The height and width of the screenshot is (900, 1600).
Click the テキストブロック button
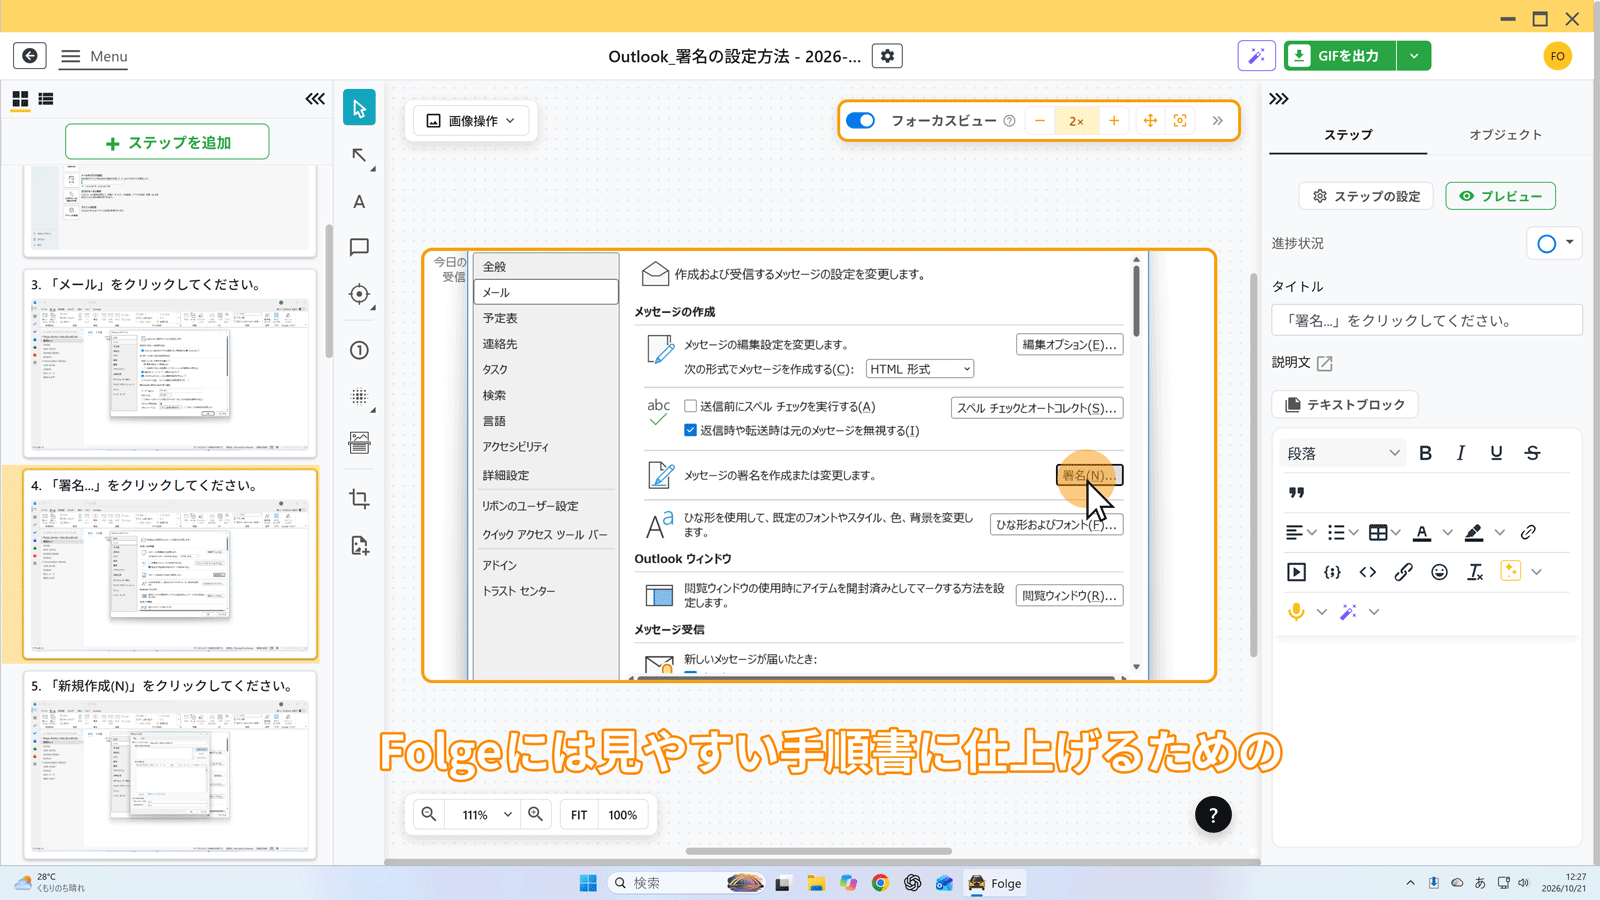pyautogui.click(x=1345, y=404)
